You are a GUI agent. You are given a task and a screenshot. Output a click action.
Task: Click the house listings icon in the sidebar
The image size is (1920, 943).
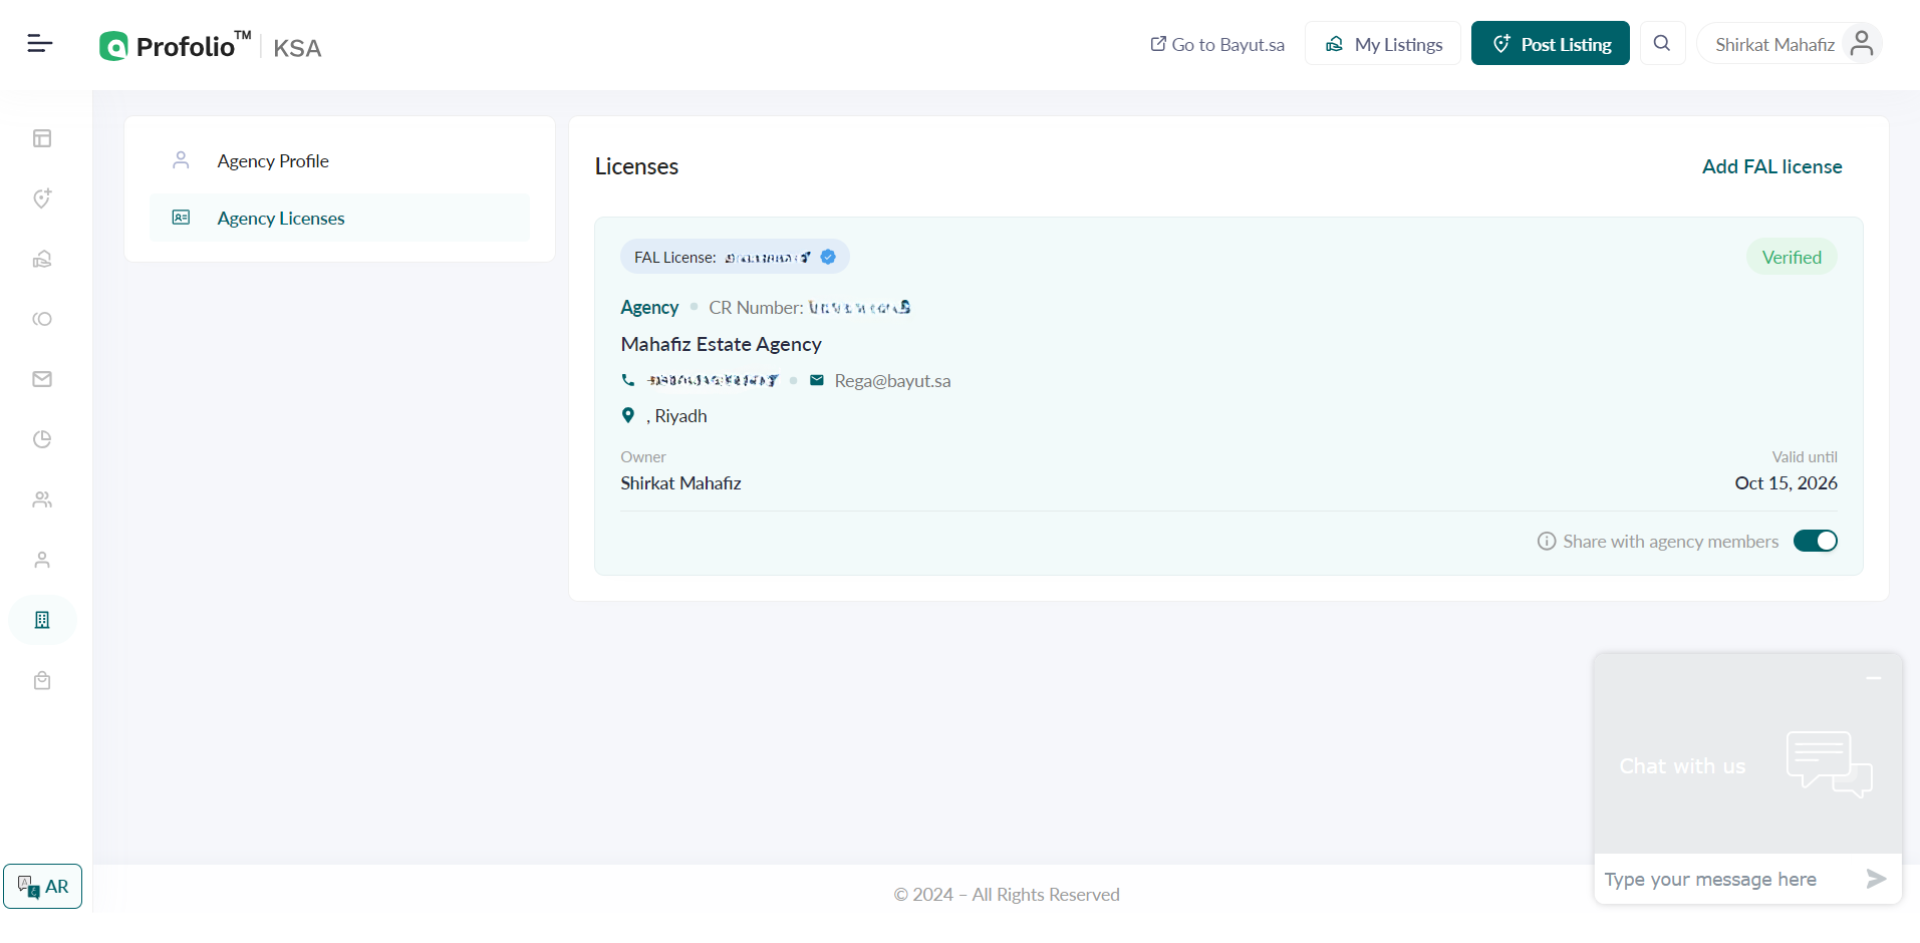[x=42, y=259]
